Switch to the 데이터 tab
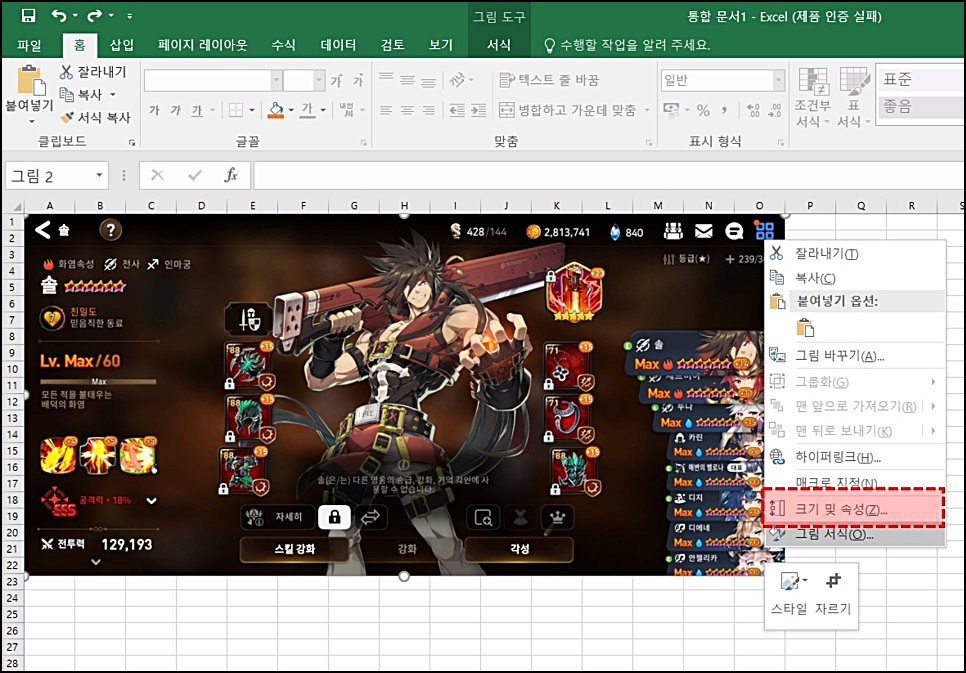966x673 pixels. [338, 45]
